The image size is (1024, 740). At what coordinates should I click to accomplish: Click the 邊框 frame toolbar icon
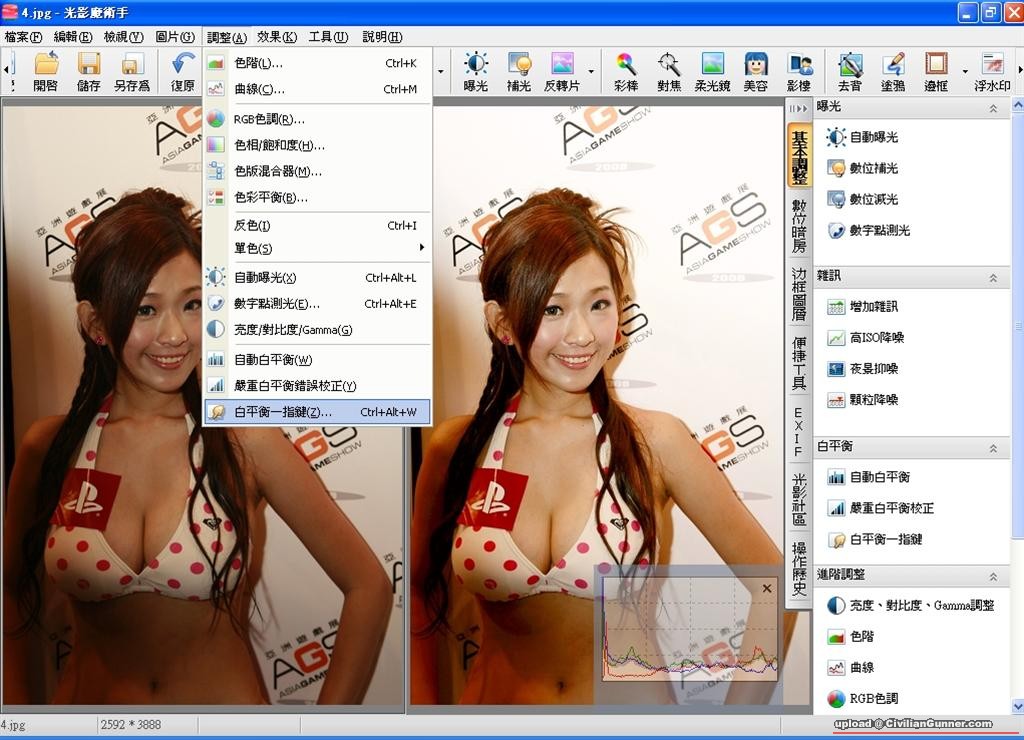935,71
